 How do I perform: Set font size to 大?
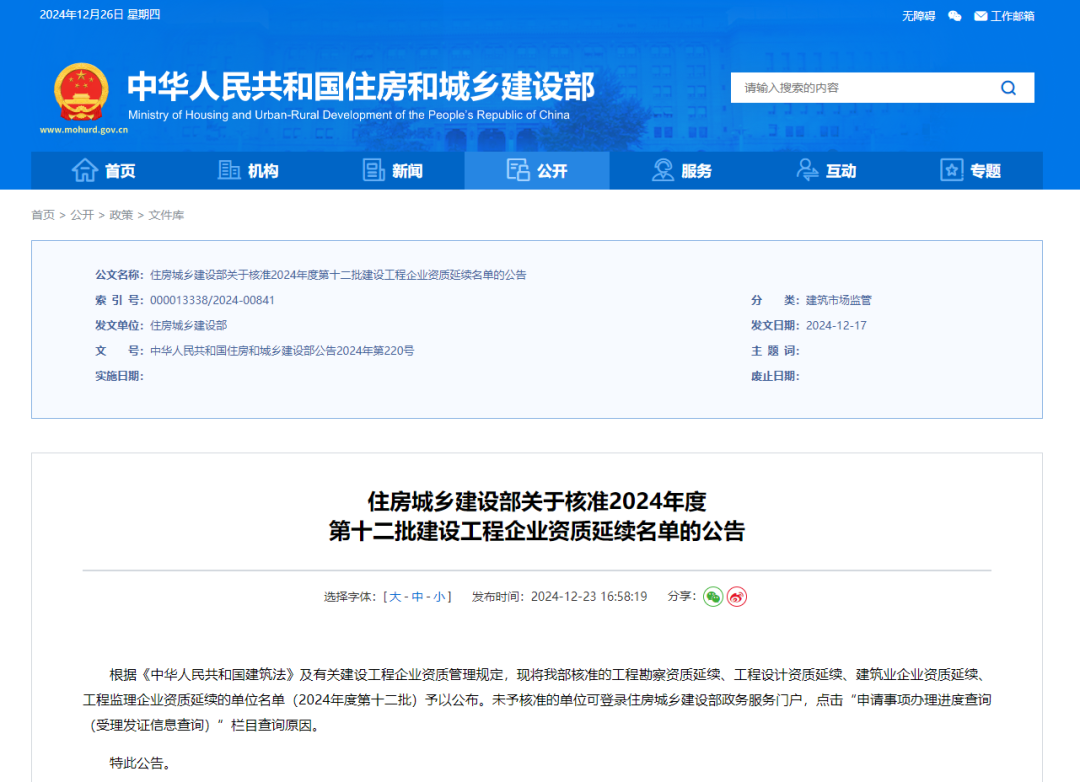pyautogui.click(x=395, y=597)
